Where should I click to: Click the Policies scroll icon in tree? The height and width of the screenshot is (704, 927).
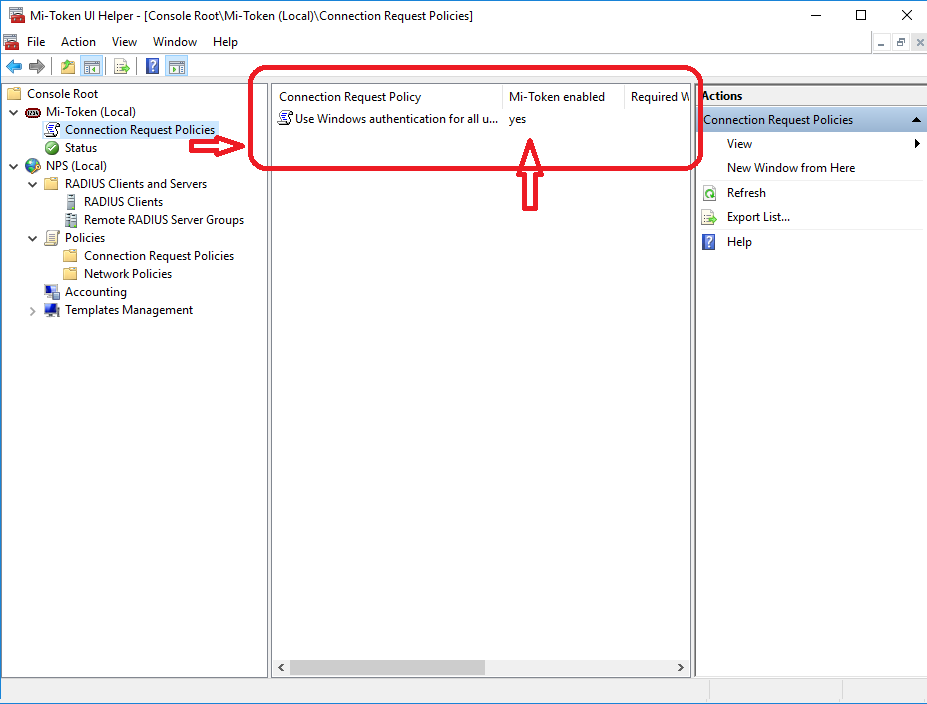coord(52,238)
